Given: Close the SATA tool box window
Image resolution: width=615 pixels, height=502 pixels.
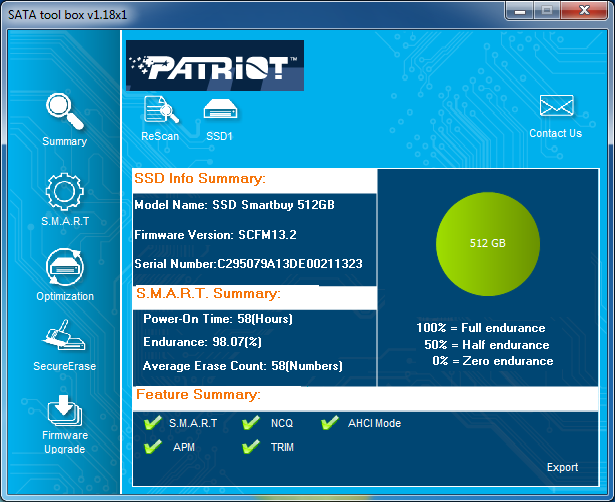Looking at the screenshot, I should tap(584, 10).
